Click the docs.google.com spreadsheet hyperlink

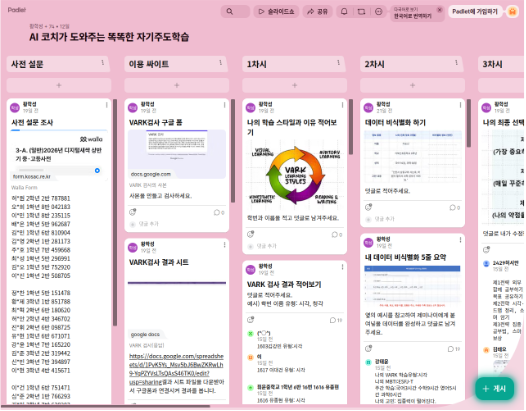coord(176,369)
